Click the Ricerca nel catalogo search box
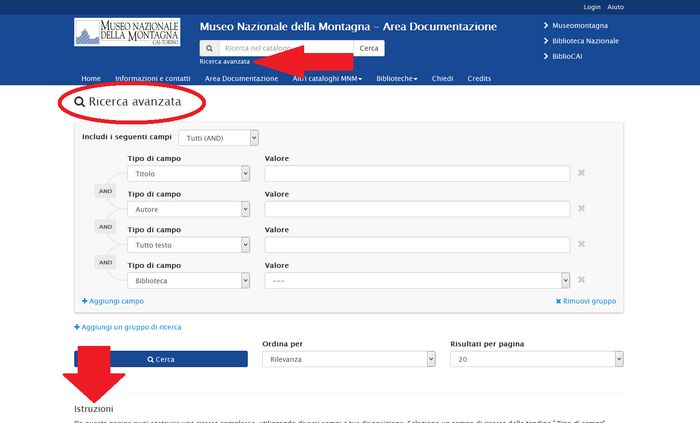 pos(286,48)
